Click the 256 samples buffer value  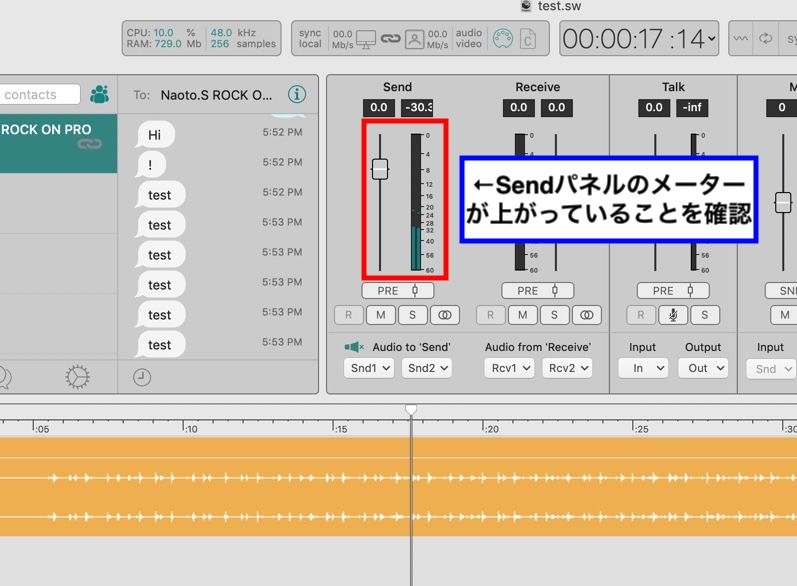coord(220,44)
